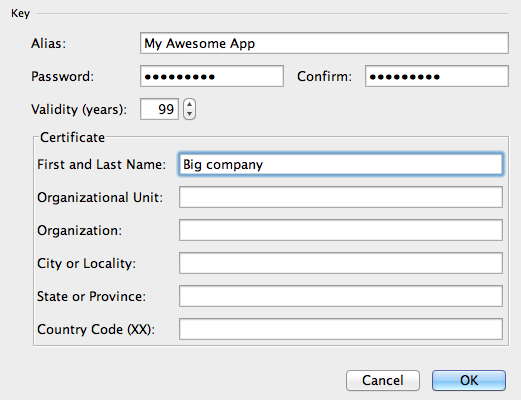Screen dimensions: 521x400
Task: Click the Confirm label text
Action: 324,76
